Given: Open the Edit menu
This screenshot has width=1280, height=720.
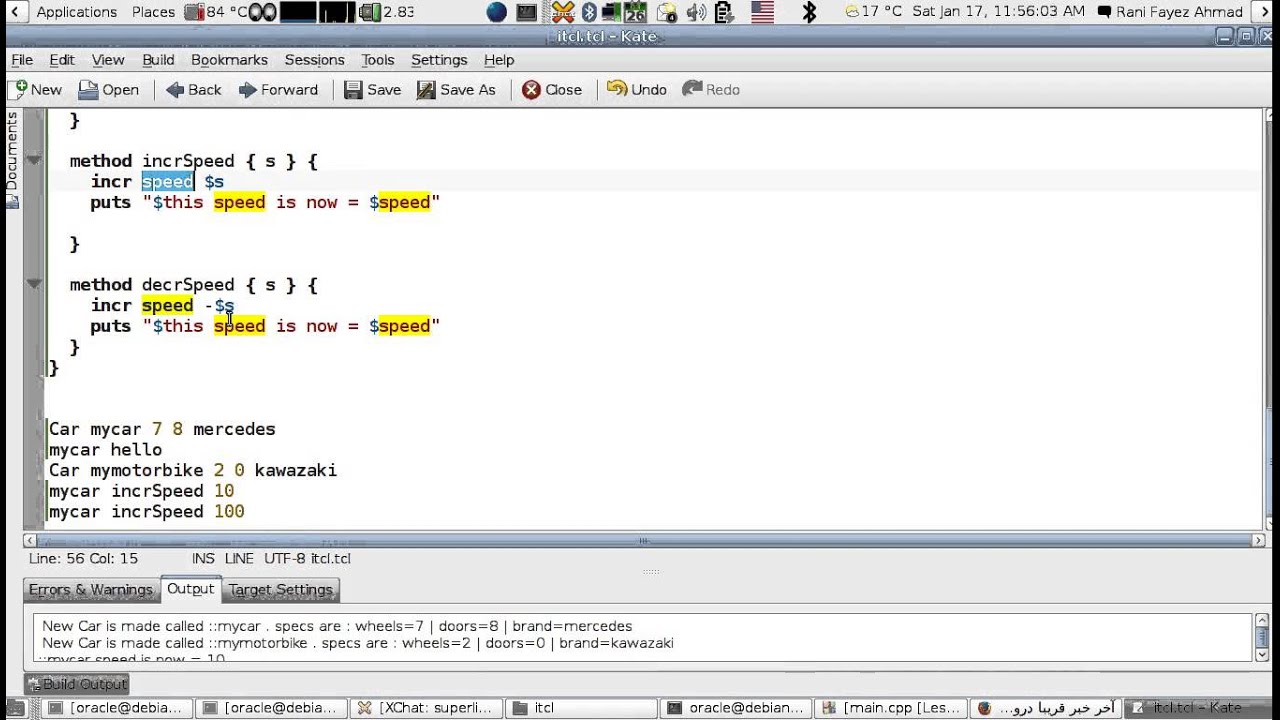Looking at the screenshot, I should [62, 60].
